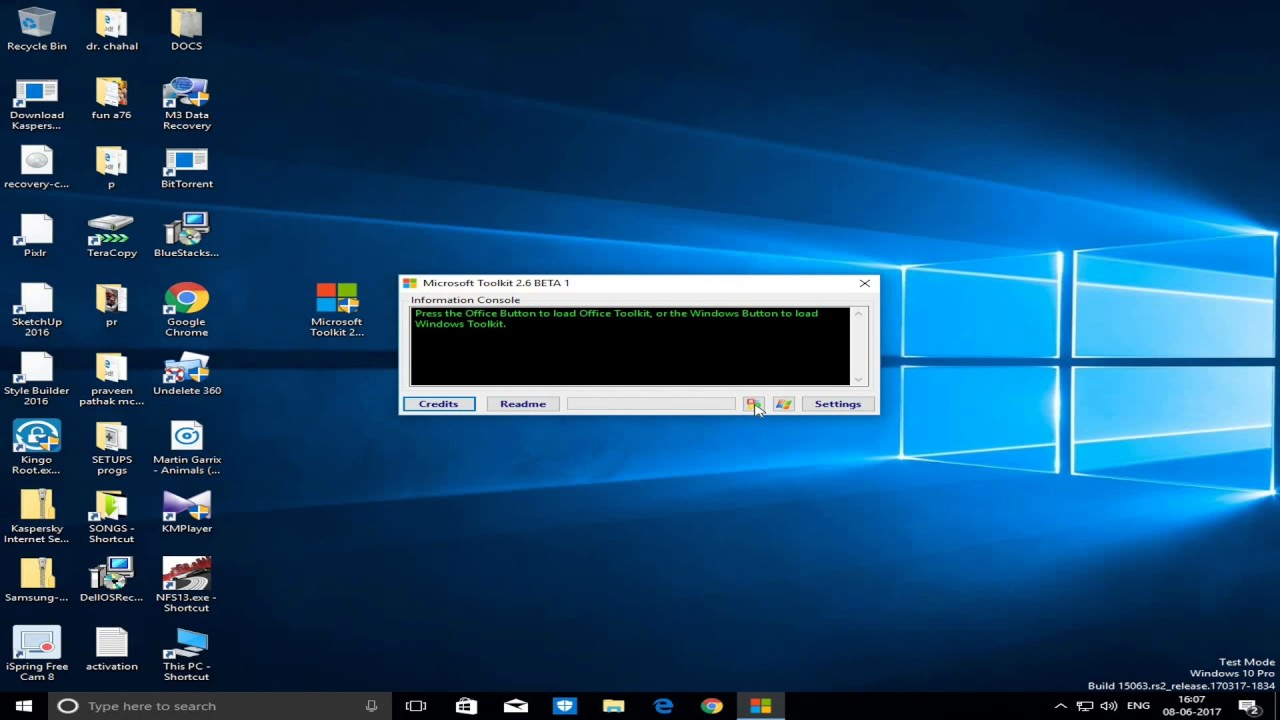Select the folder named p
This screenshot has height=720, width=1280.
(112, 167)
